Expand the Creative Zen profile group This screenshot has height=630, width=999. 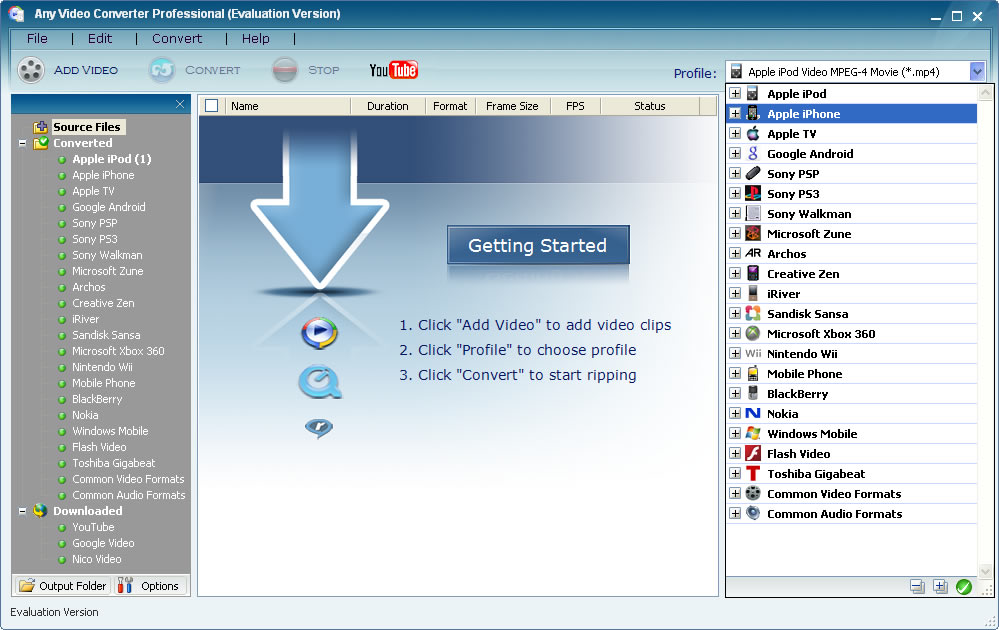tap(735, 273)
